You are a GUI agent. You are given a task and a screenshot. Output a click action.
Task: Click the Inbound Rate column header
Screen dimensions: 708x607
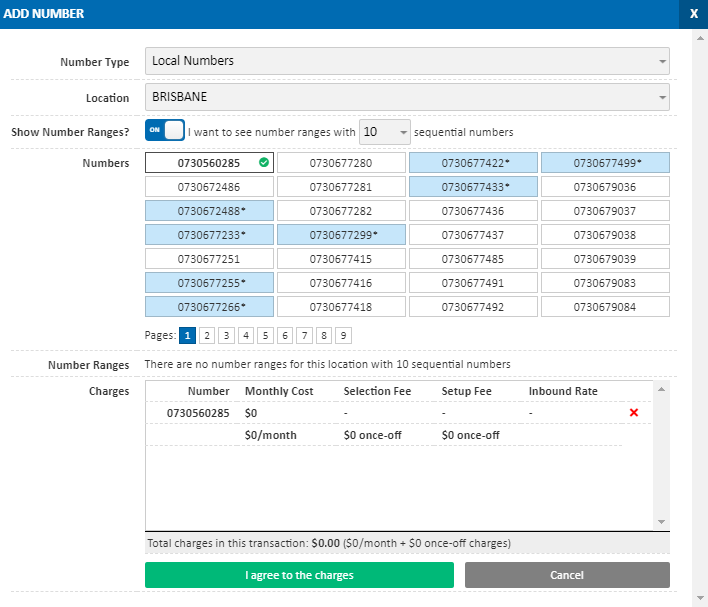(x=563, y=391)
